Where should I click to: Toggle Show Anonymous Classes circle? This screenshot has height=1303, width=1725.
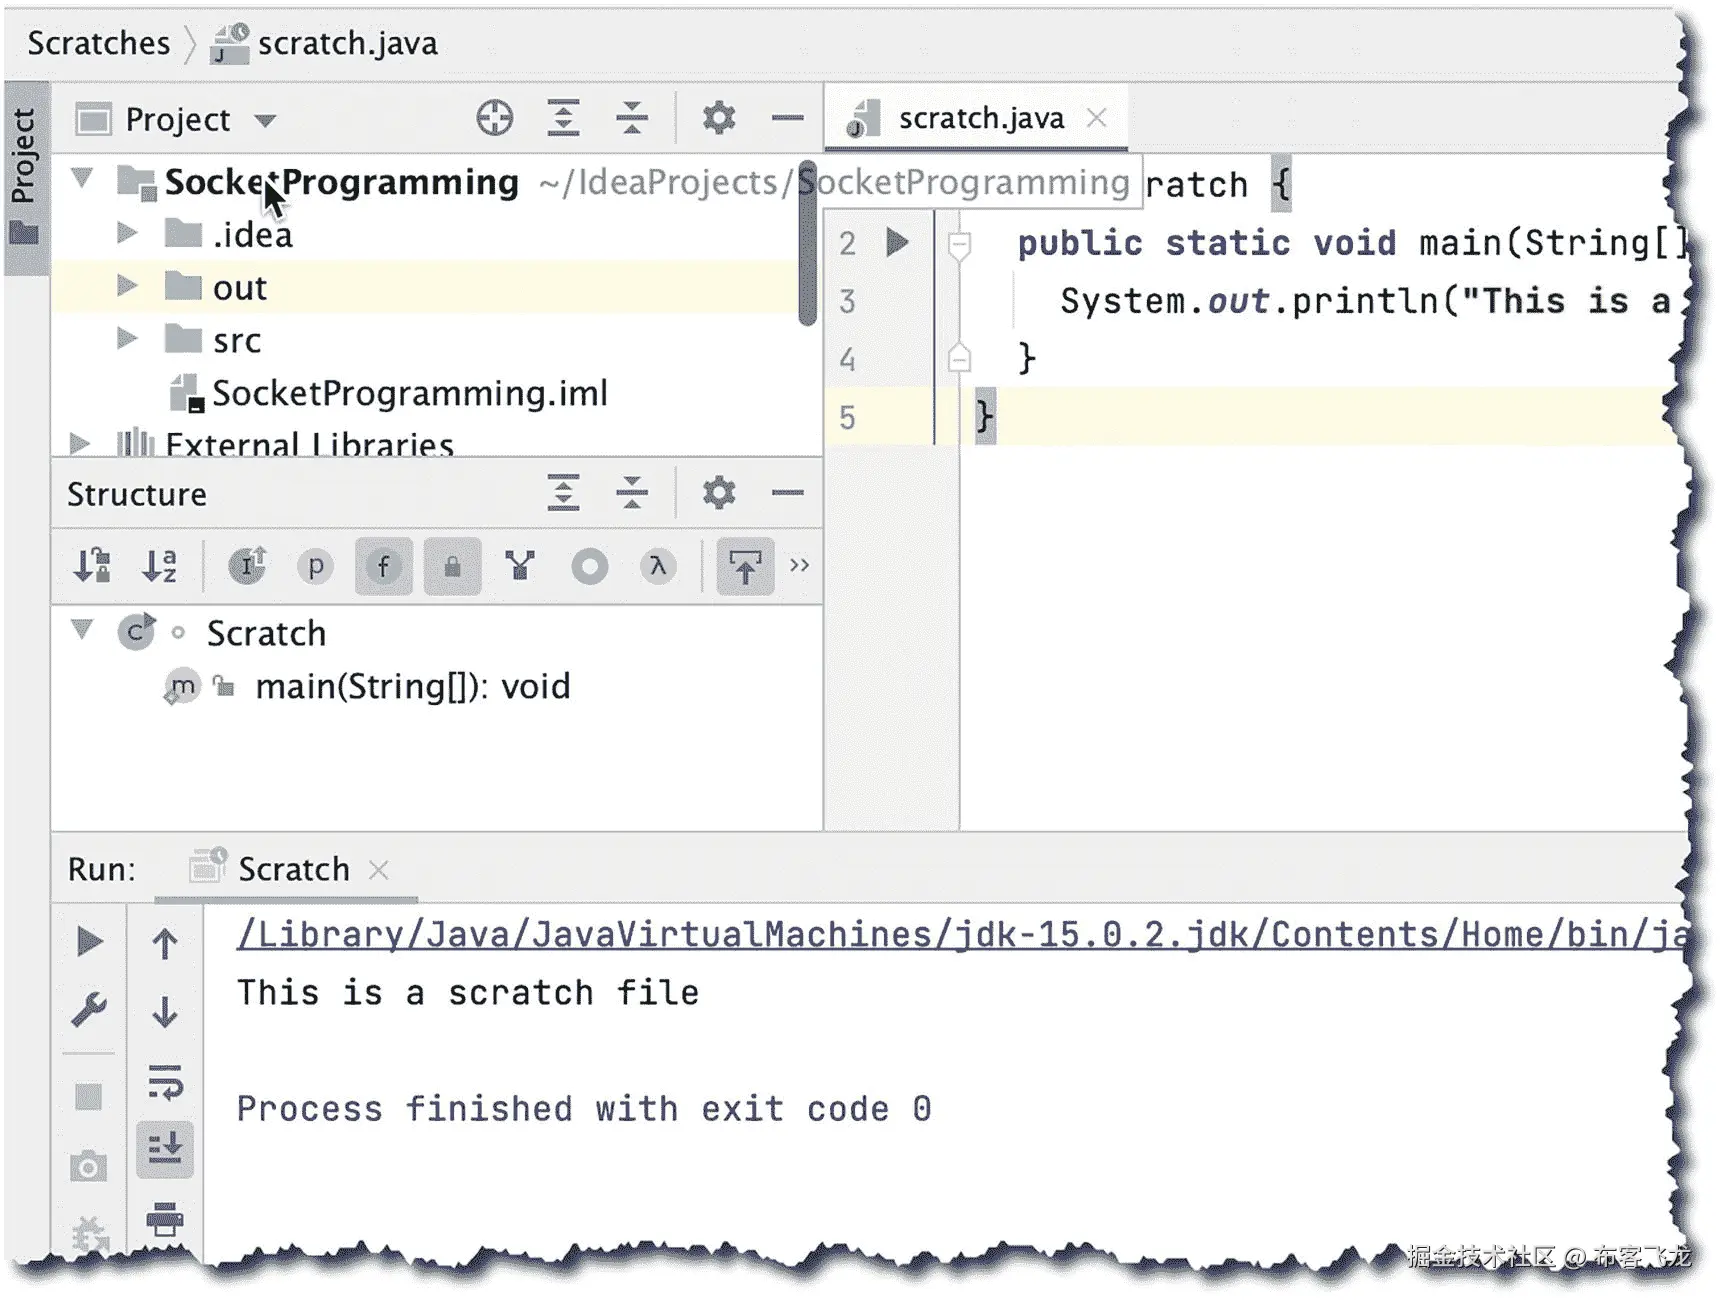click(x=590, y=567)
